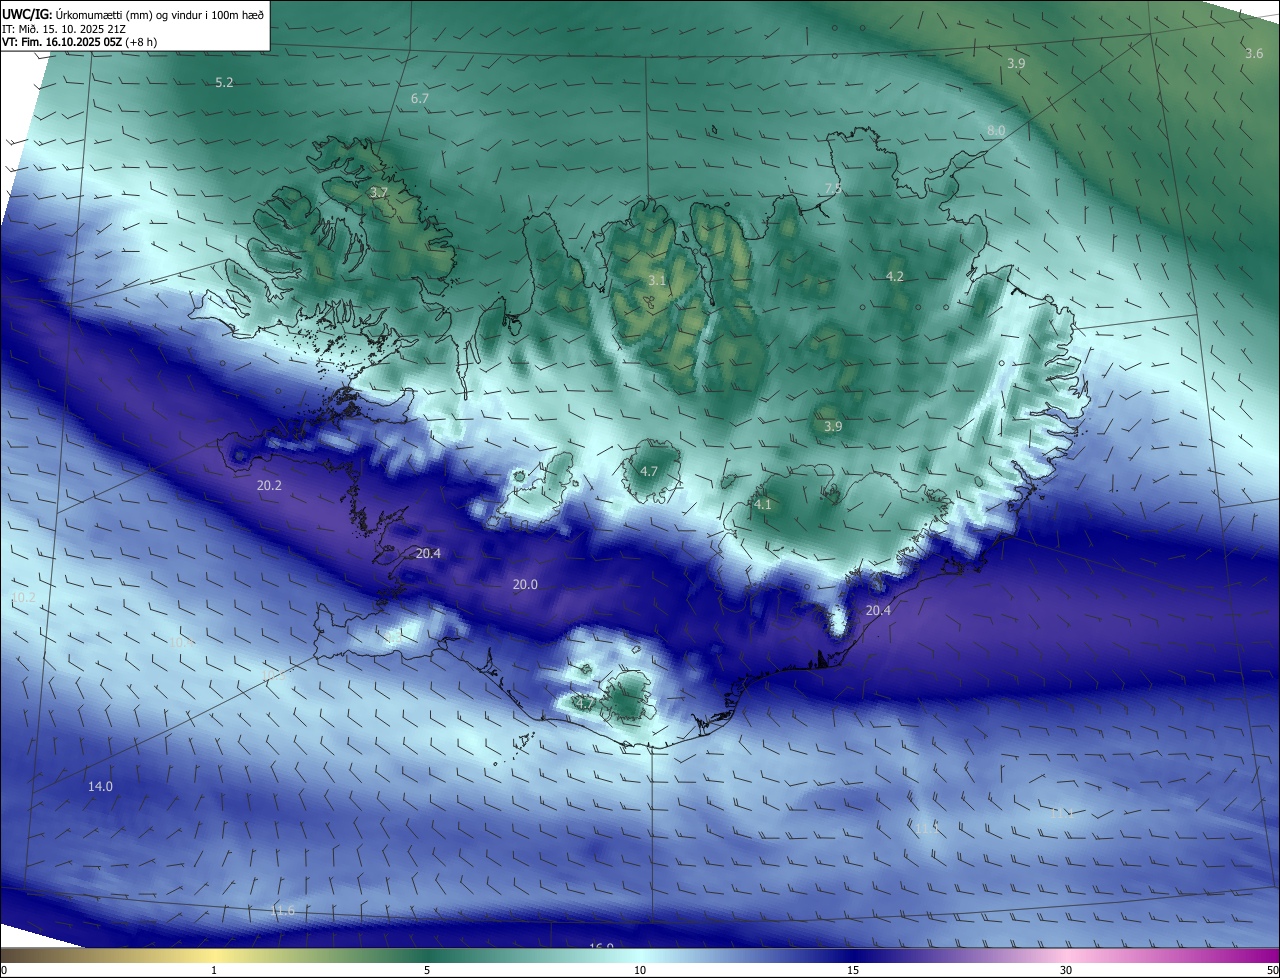The height and width of the screenshot is (978, 1280).
Task: Click the colour scale tick labelled 30
Action: pyautogui.click(x=1066, y=970)
